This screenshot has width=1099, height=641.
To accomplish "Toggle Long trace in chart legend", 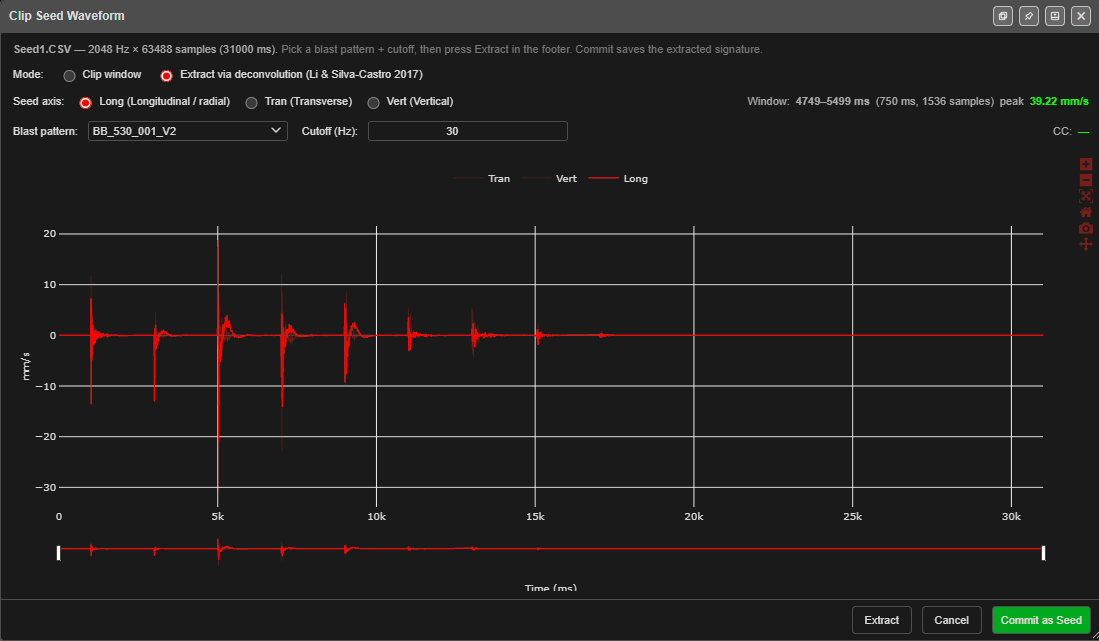I will pos(618,179).
